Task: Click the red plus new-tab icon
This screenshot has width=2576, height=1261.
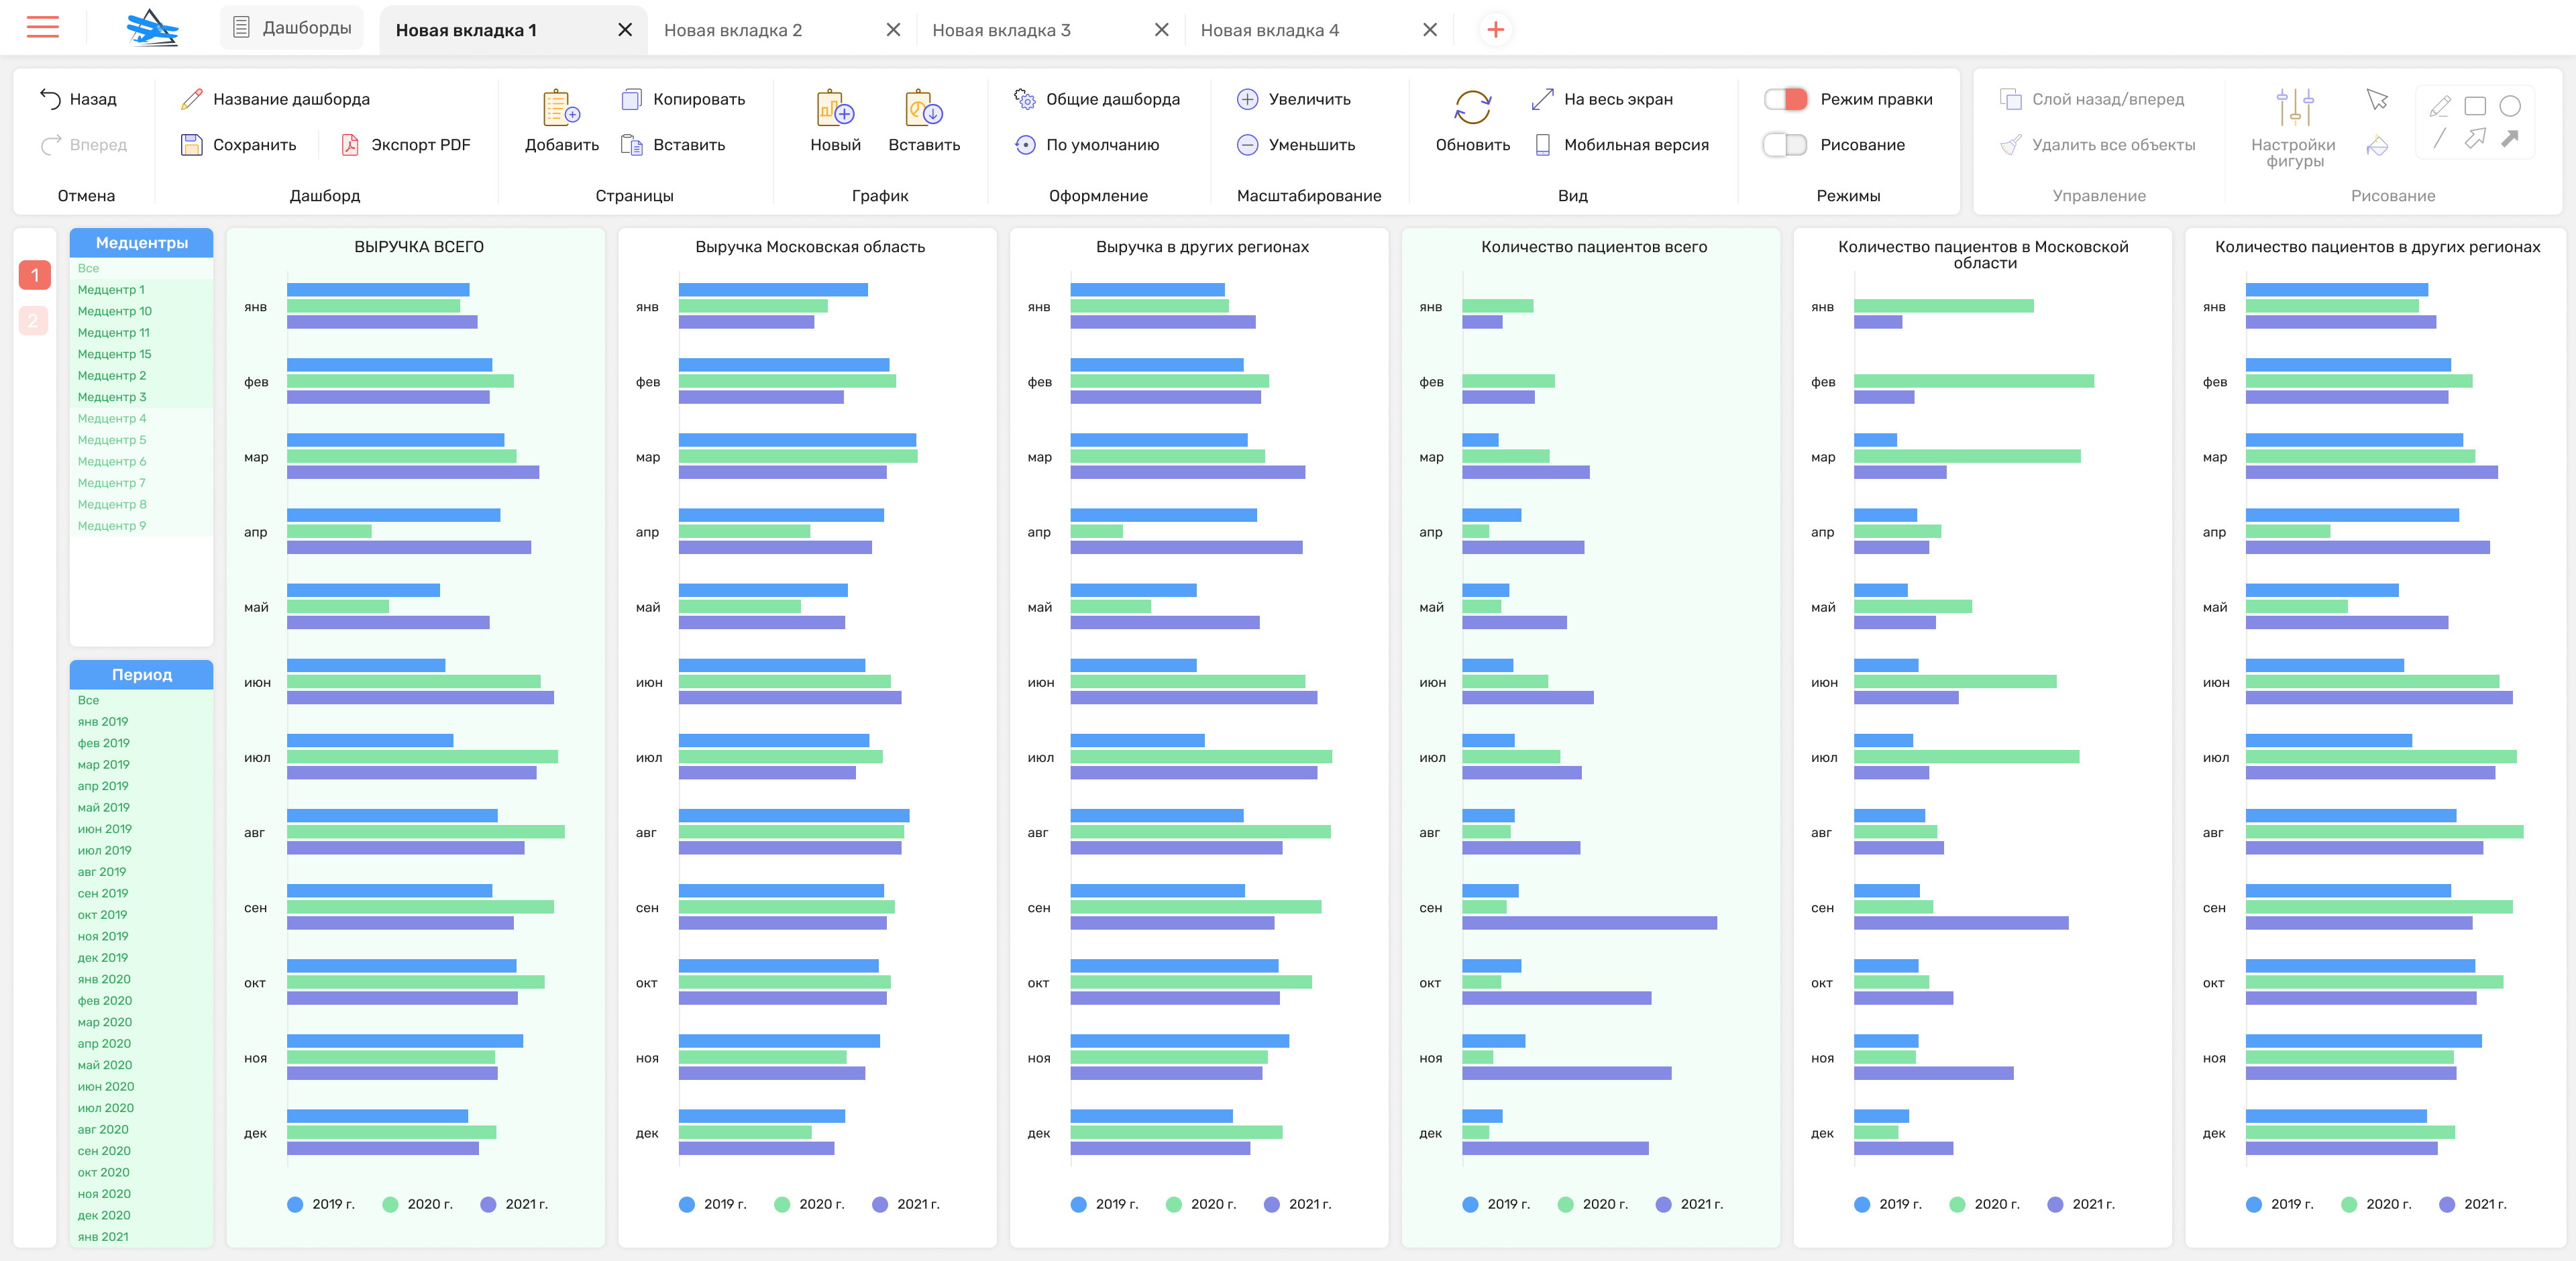Action: point(1495,30)
